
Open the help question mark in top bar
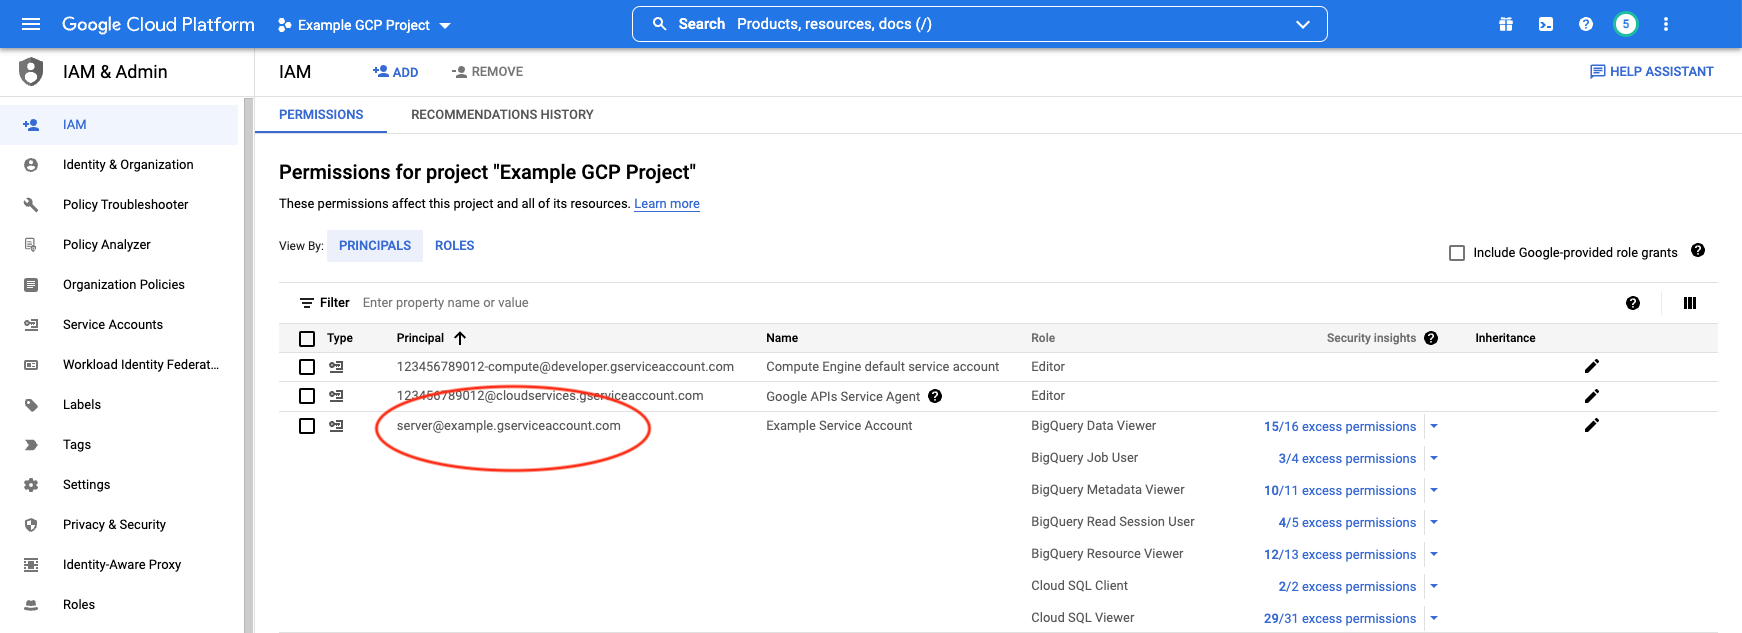(x=1586, y=24)
